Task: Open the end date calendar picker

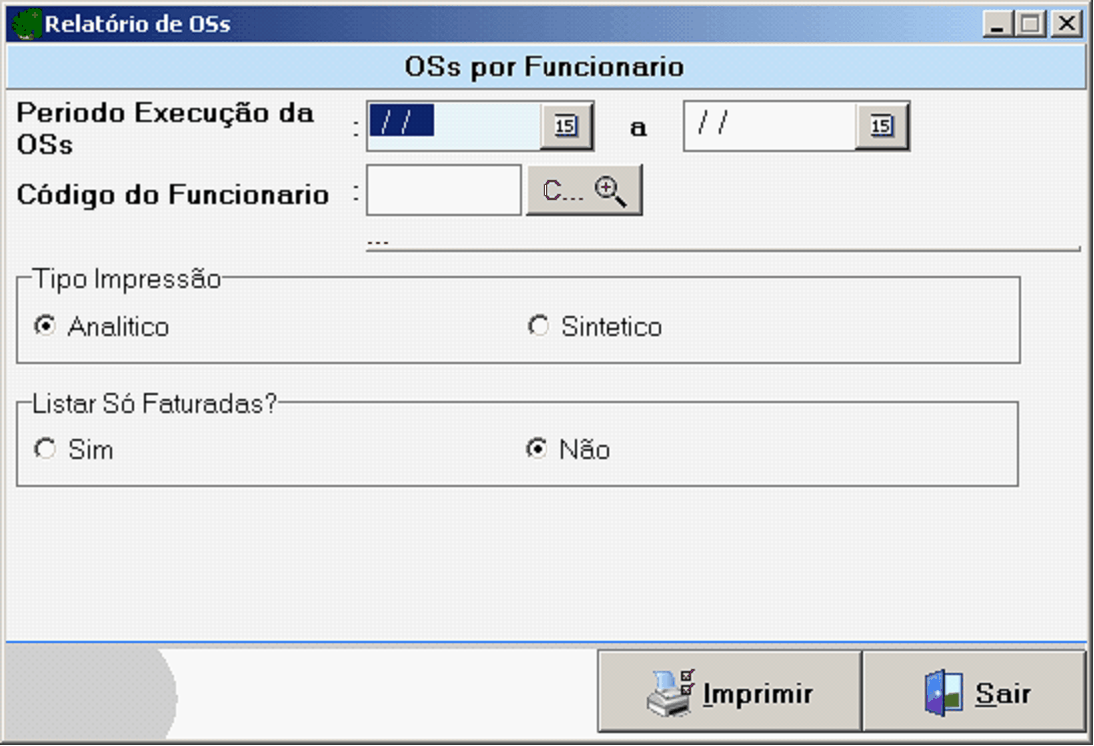Action: click(881, 127)
